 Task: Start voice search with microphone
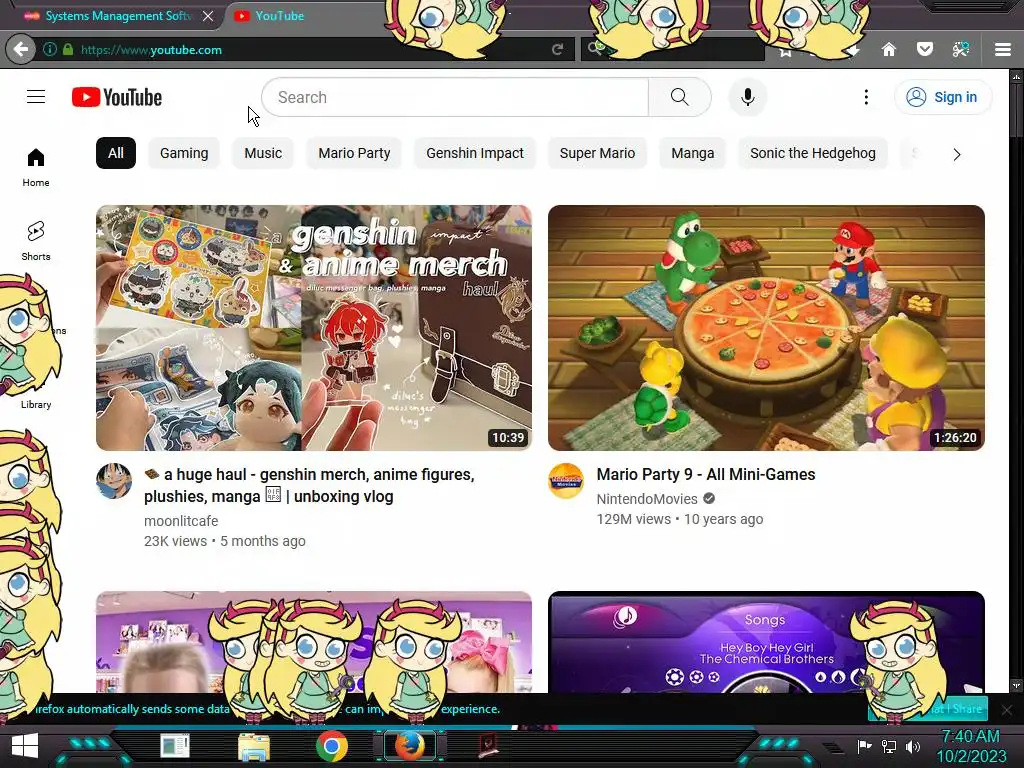748,97
